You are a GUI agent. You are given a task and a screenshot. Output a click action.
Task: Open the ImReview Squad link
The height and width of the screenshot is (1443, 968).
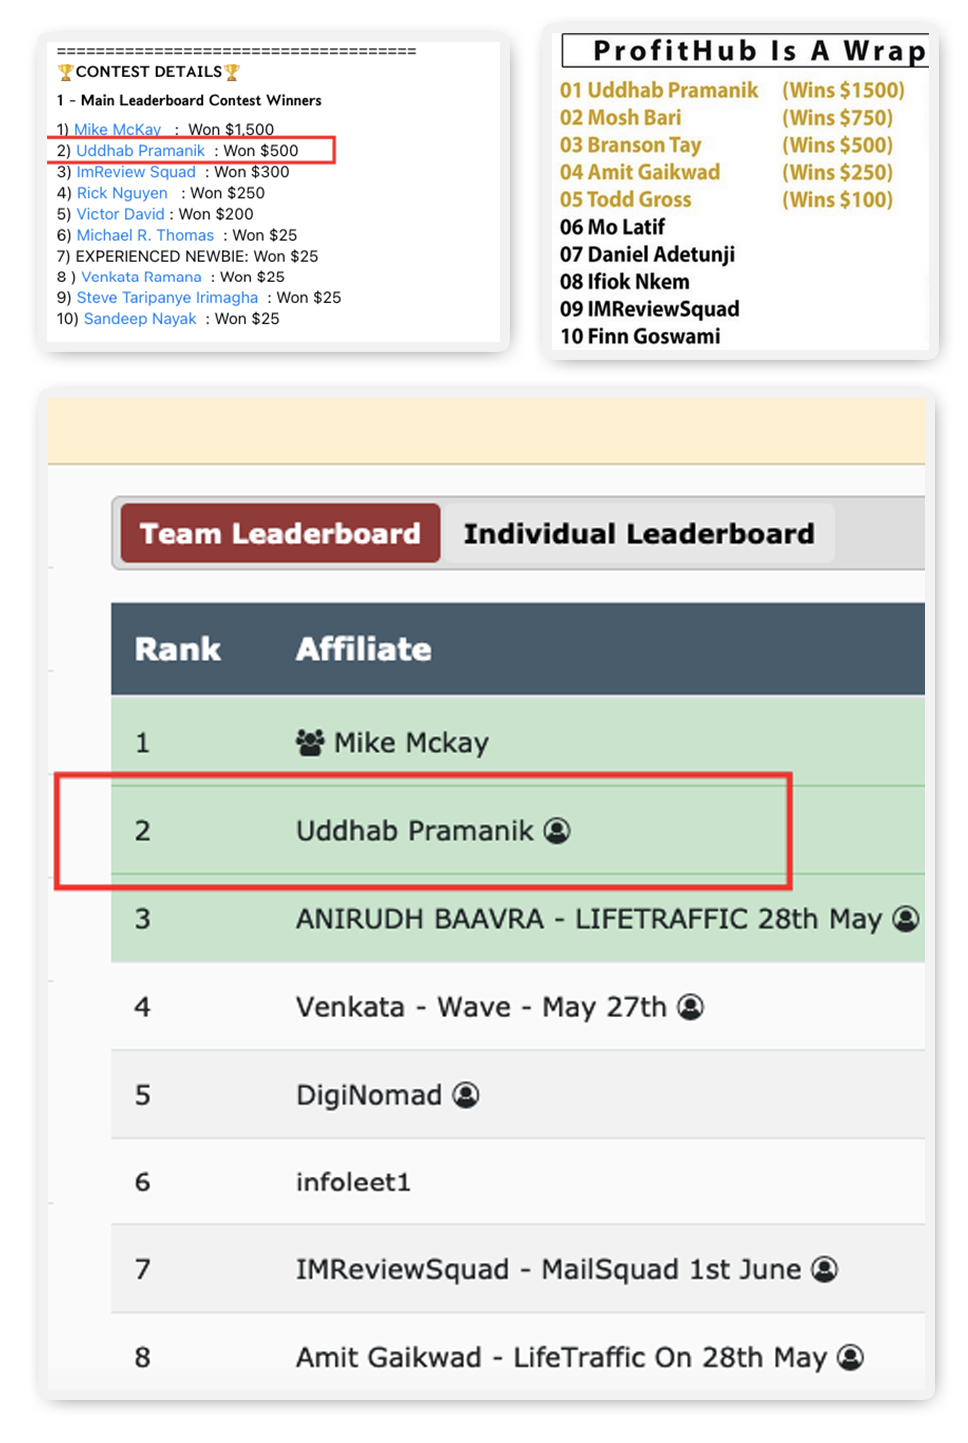[x=136, y=172]
